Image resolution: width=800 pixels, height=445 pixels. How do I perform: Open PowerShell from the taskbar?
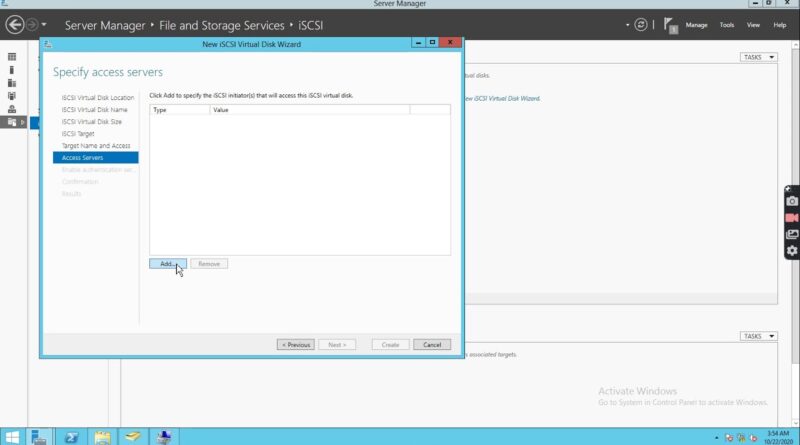tap(71, 437)
